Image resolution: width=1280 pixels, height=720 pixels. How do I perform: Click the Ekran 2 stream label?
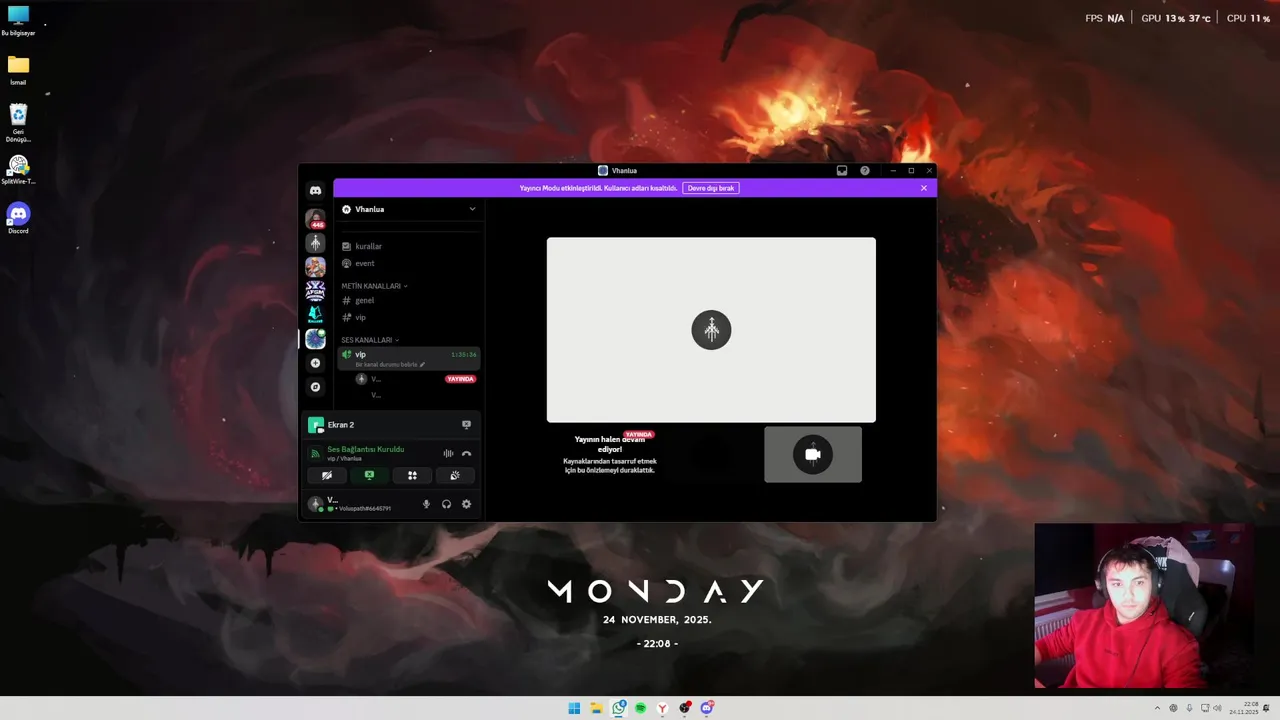(x=341, y=425)
